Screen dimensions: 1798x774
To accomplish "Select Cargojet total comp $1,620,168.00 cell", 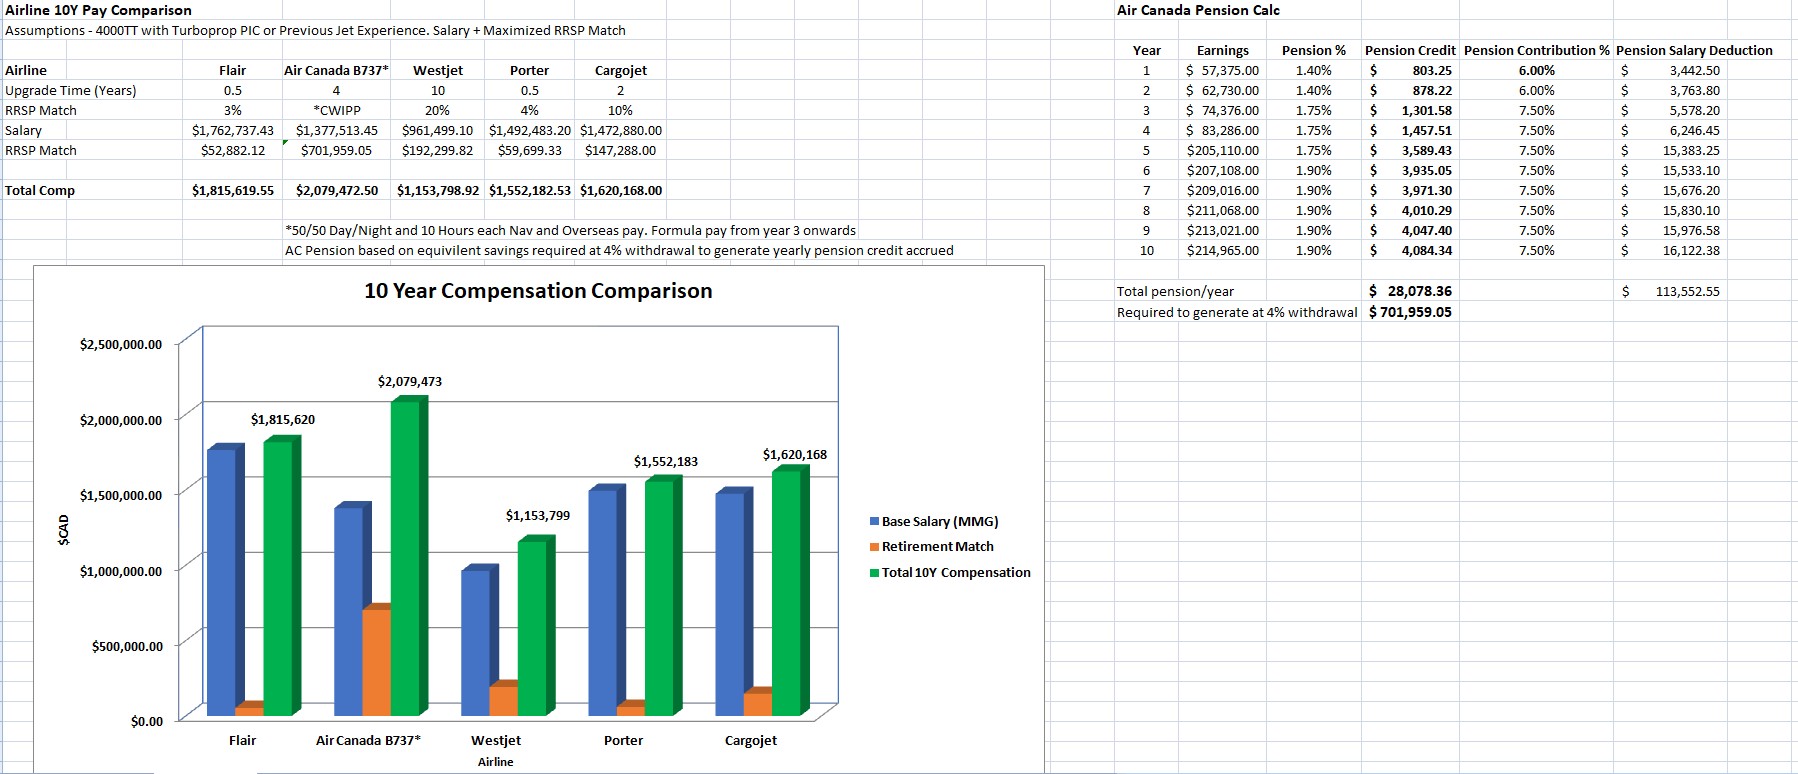I will click(620, 190).
